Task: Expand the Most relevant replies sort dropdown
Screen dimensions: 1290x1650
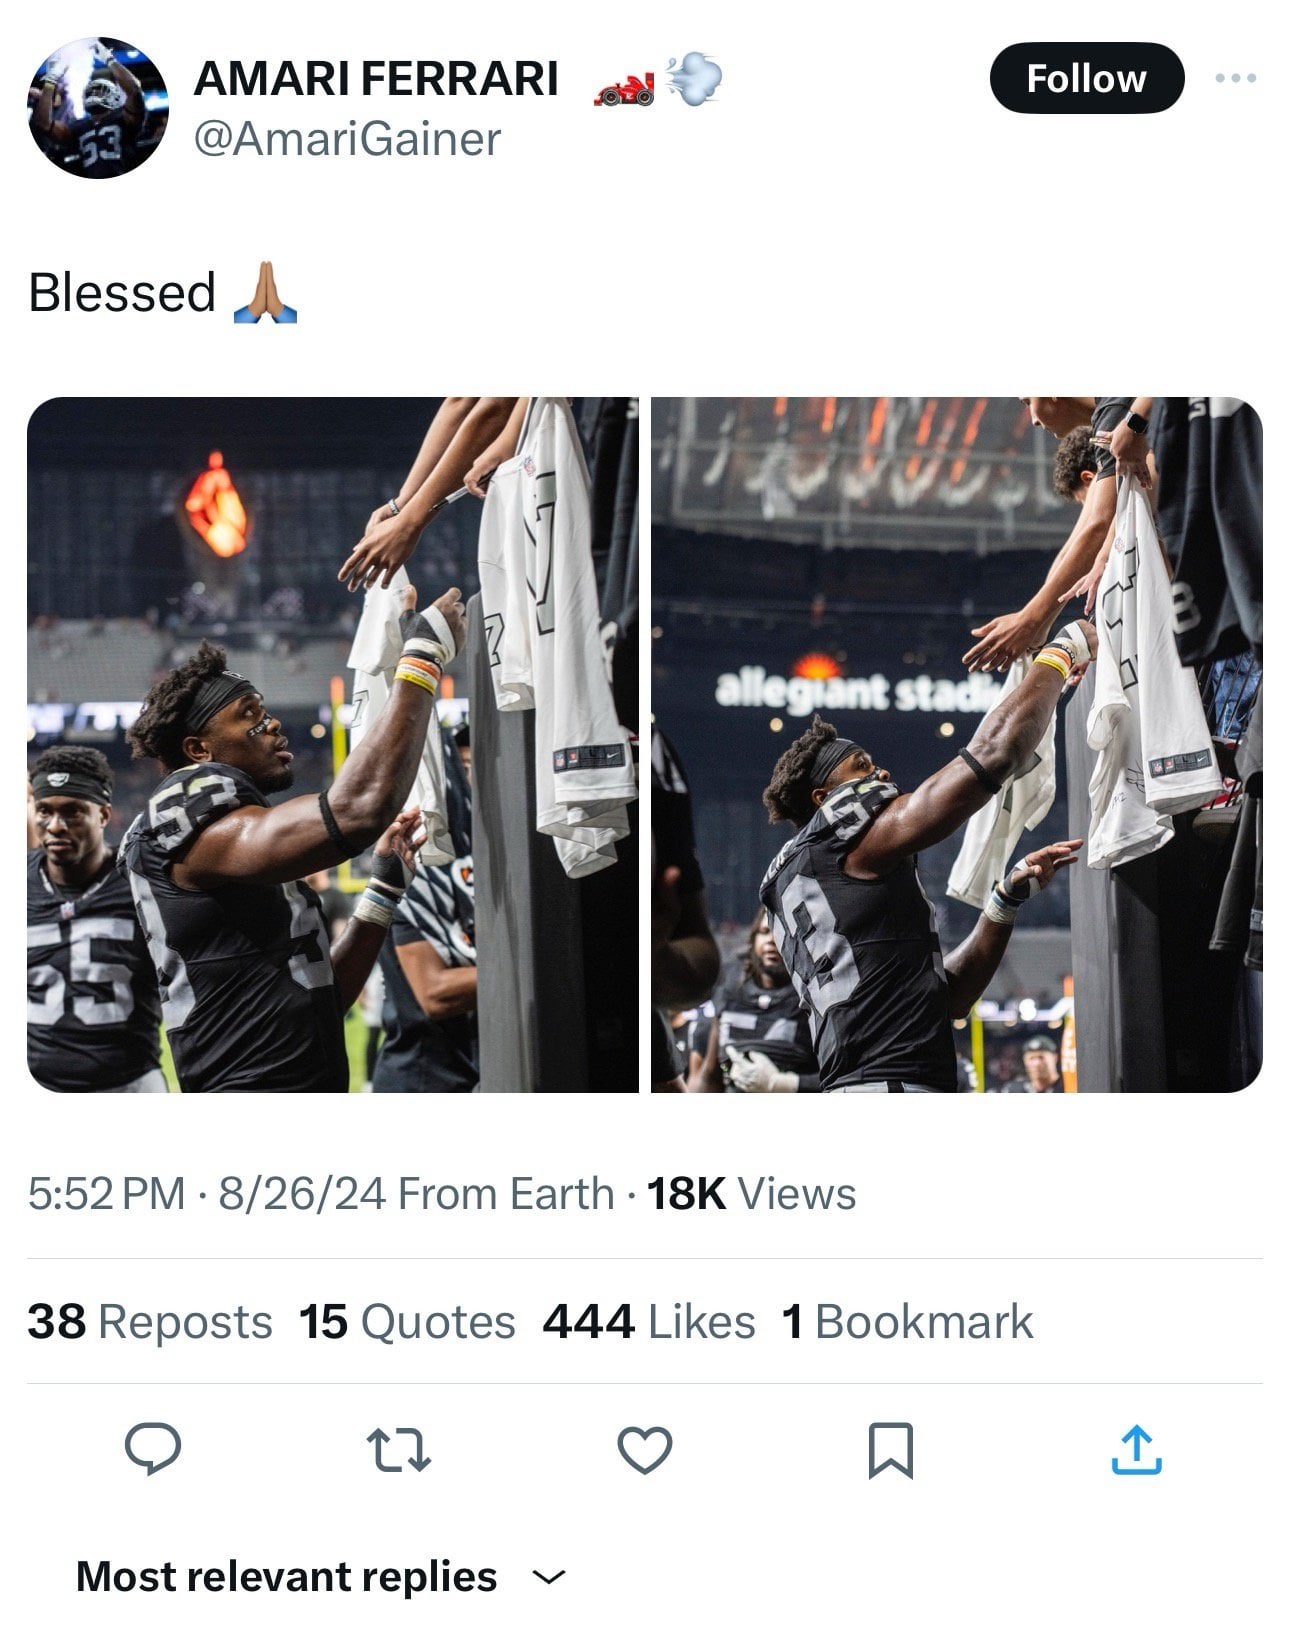Action: tap(286, 1577)
